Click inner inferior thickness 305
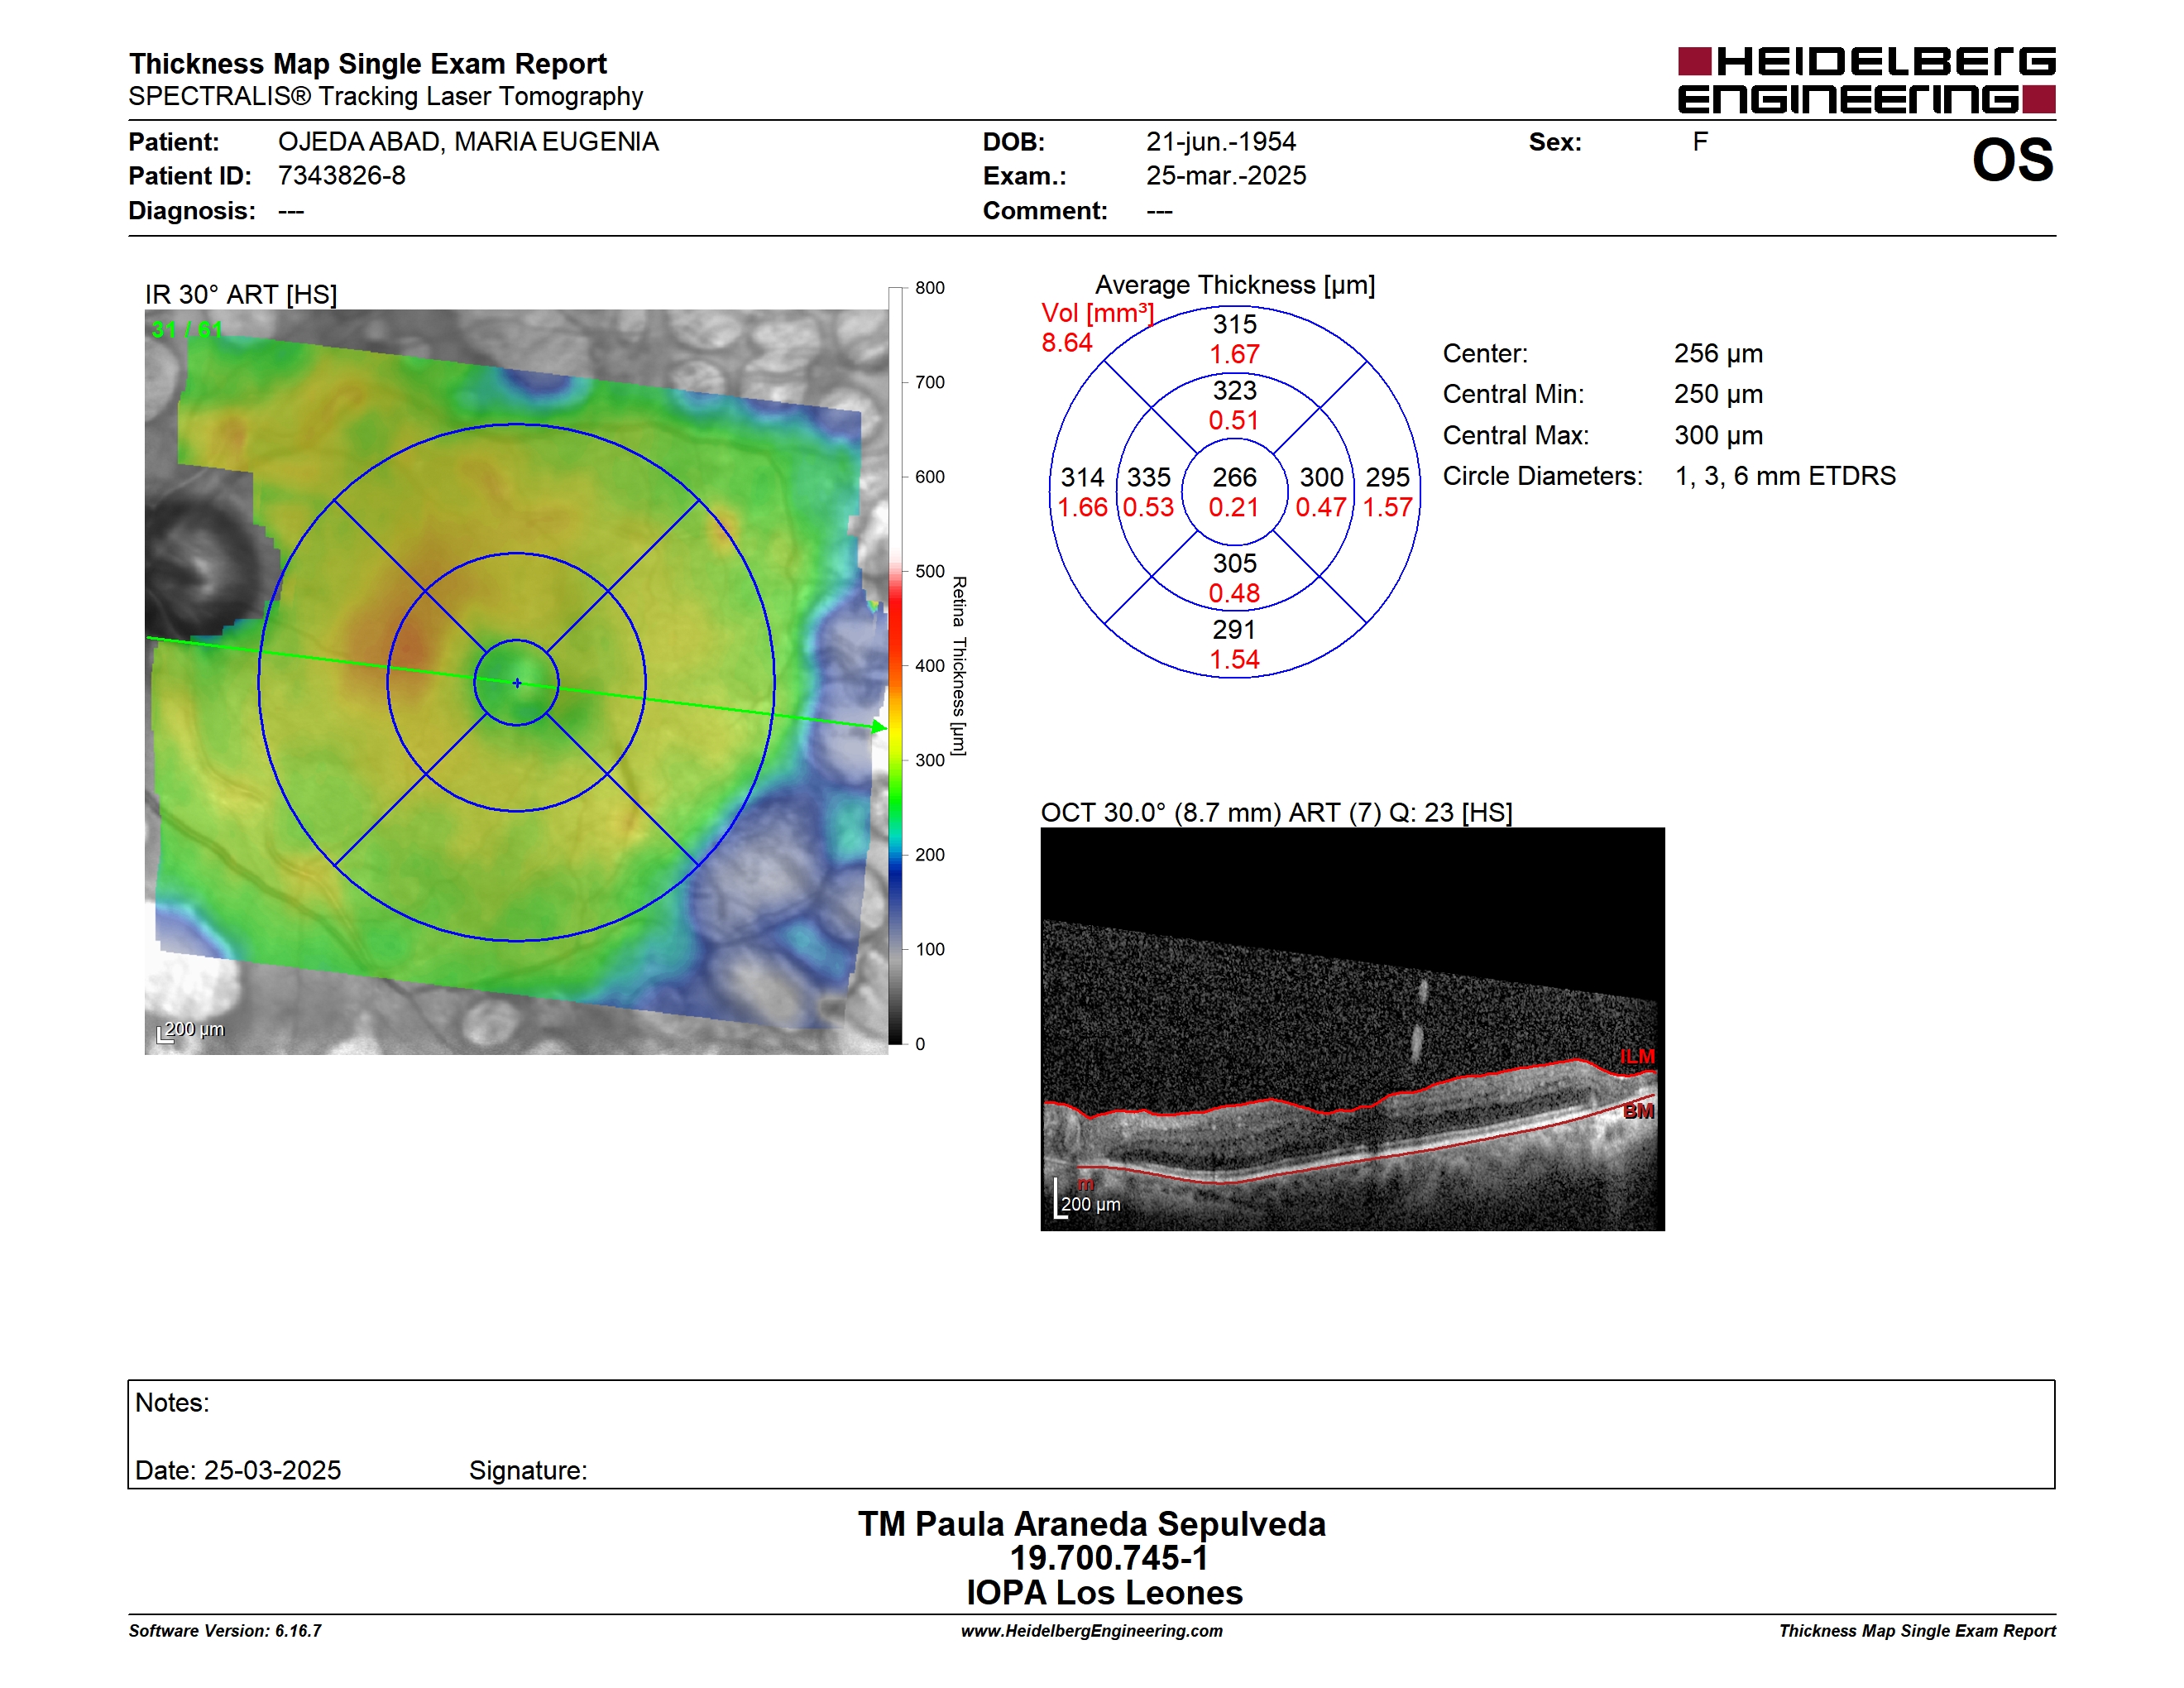Screen dimensions: 2184x1688 1234,564
